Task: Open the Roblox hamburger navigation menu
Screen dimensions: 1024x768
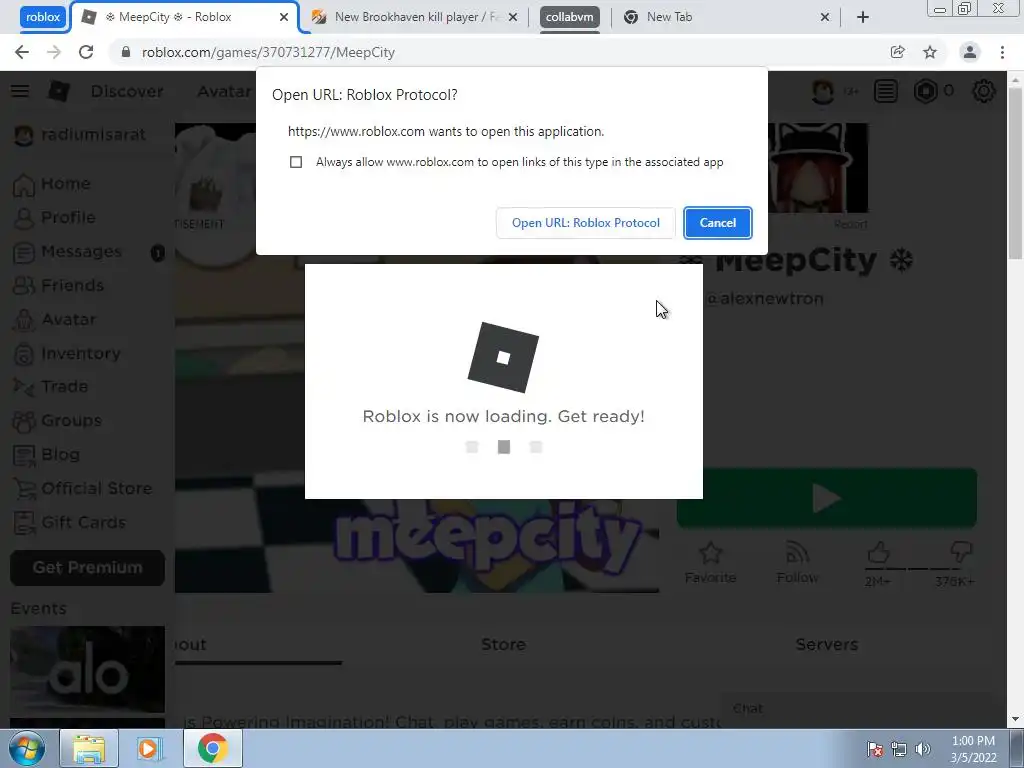Action: (x=20, y=91)
